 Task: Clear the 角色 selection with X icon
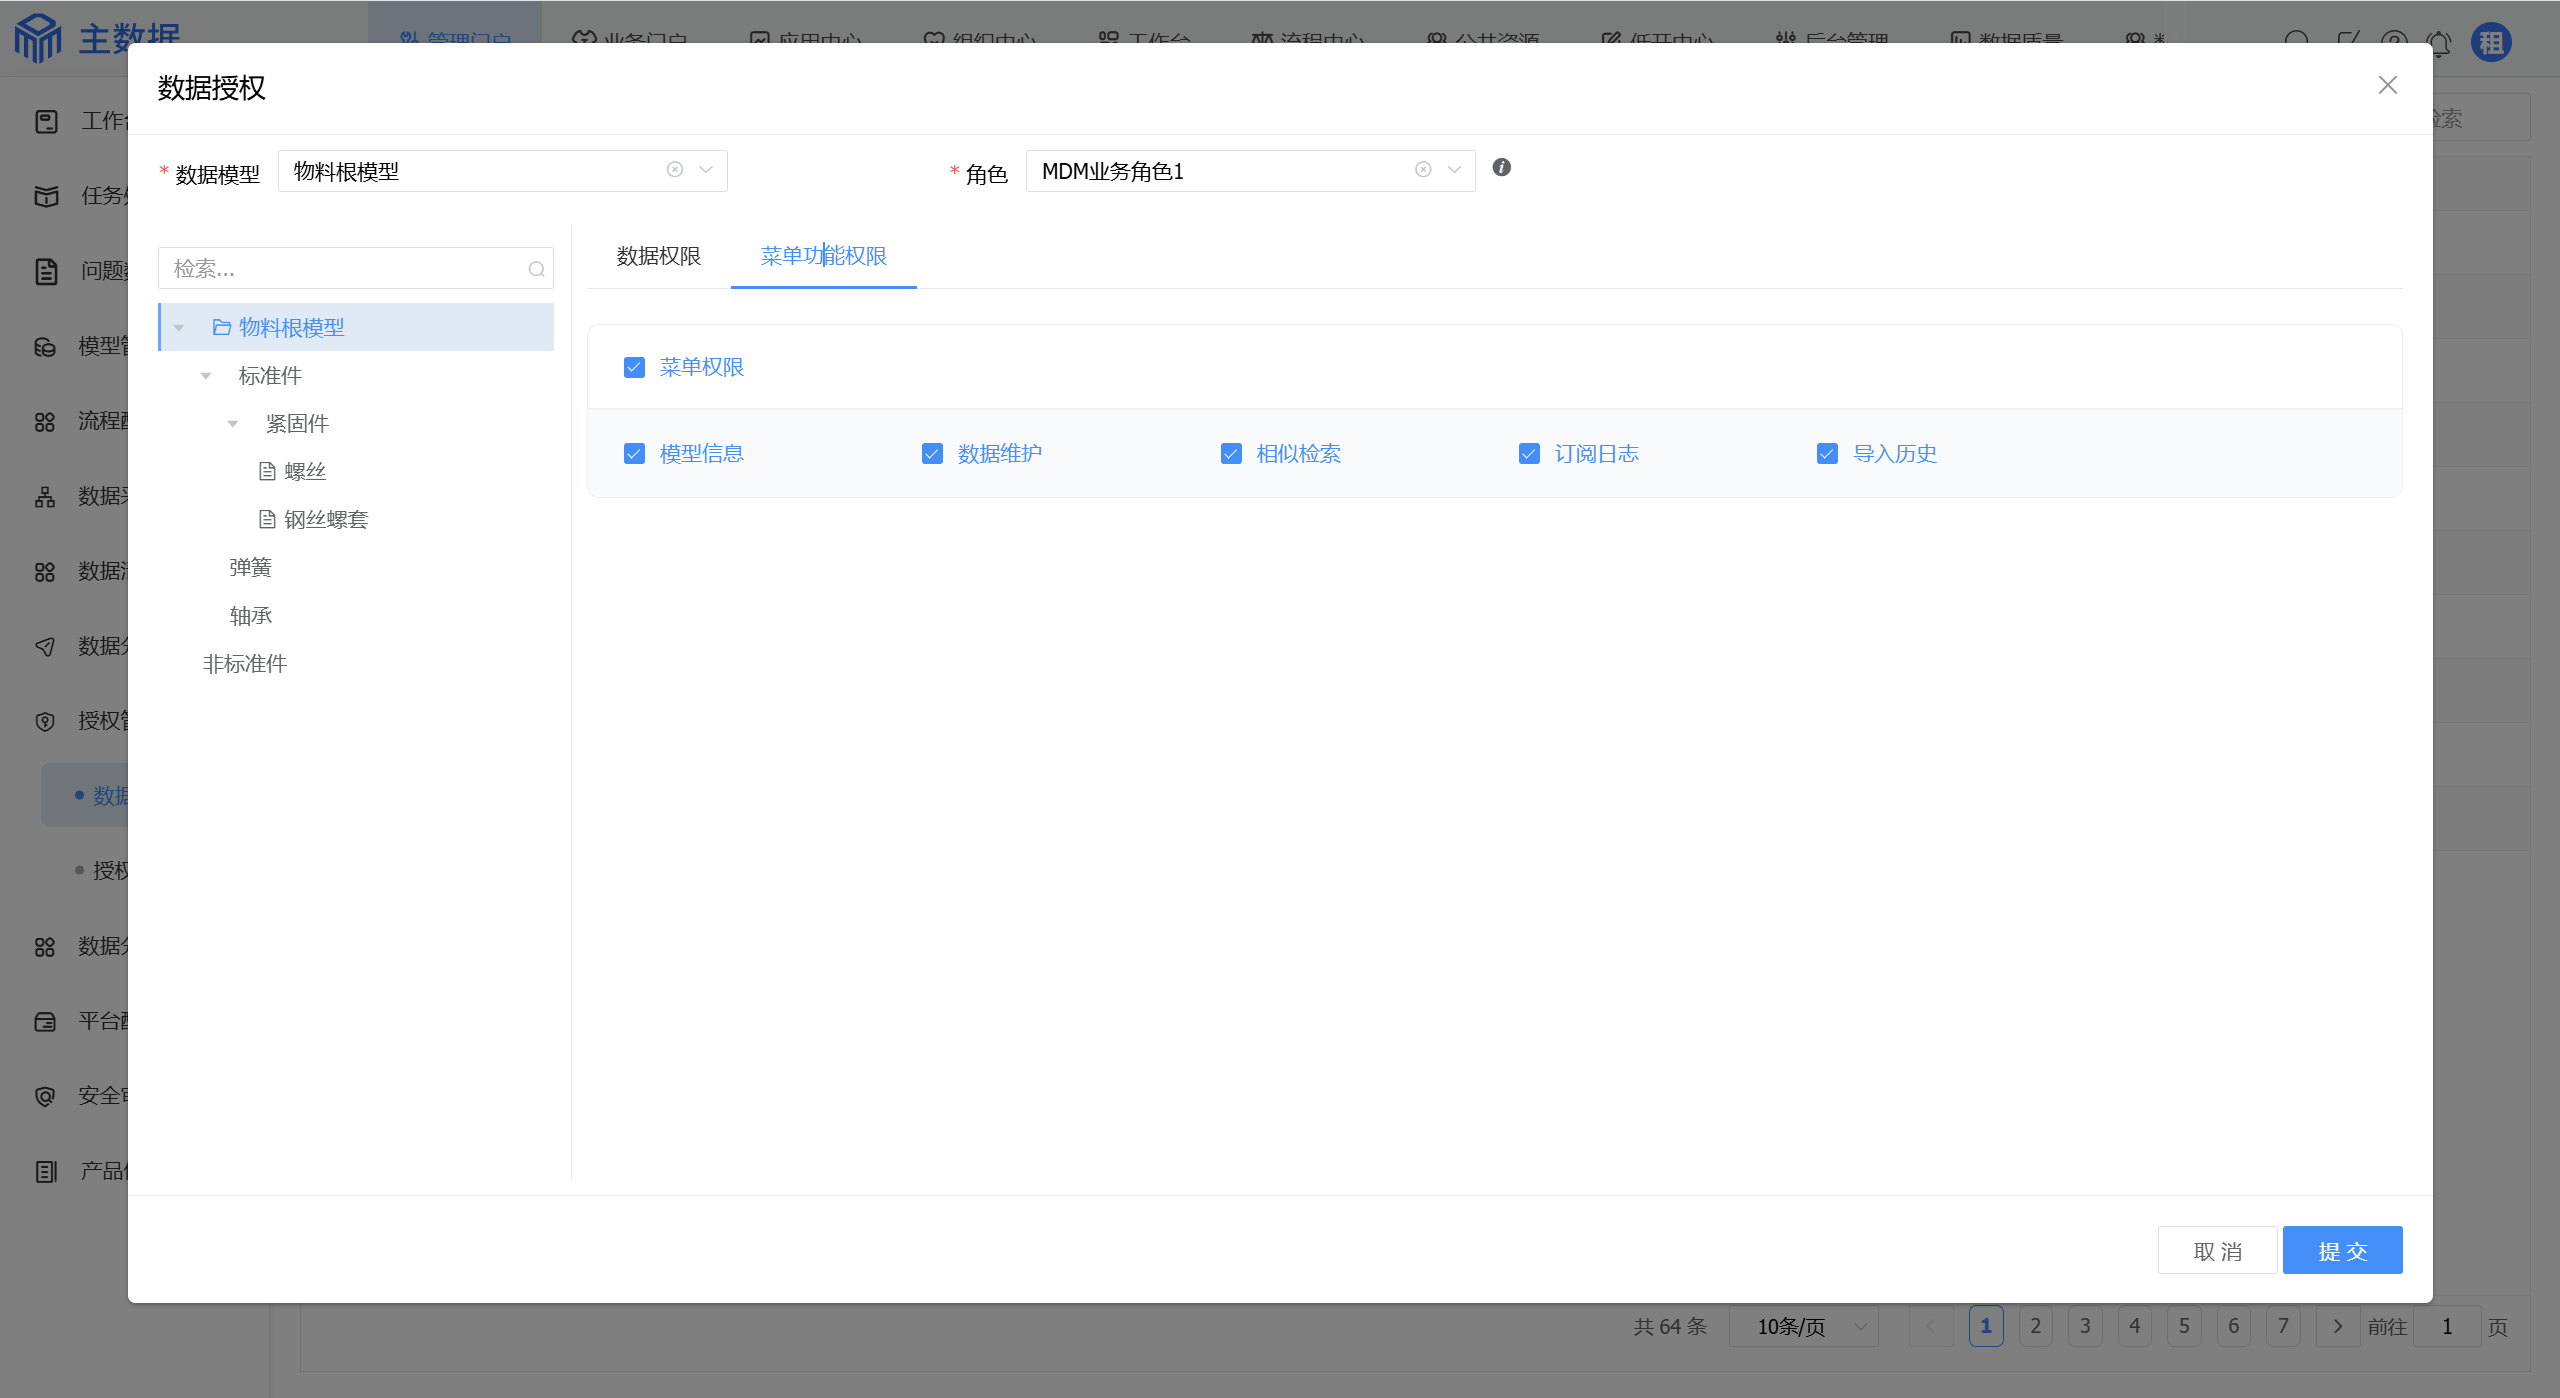[x=1423, y=170]
